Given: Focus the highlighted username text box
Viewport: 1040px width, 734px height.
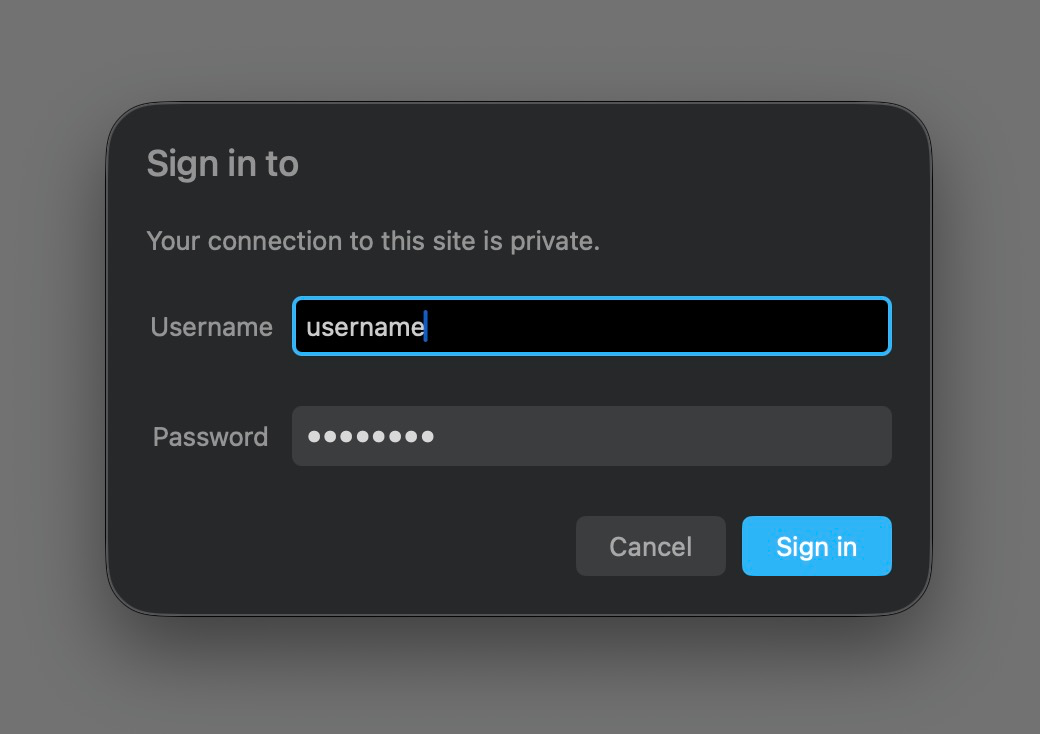Looking at the screenshot, I should [x=591, y=327].
